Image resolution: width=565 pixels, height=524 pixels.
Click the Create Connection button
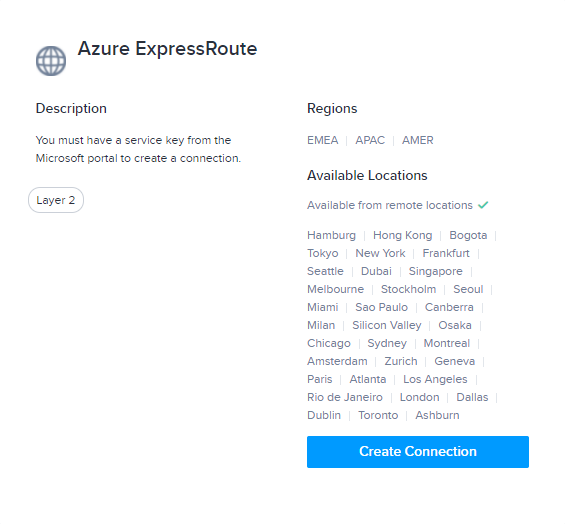click(x=418, y=452)
